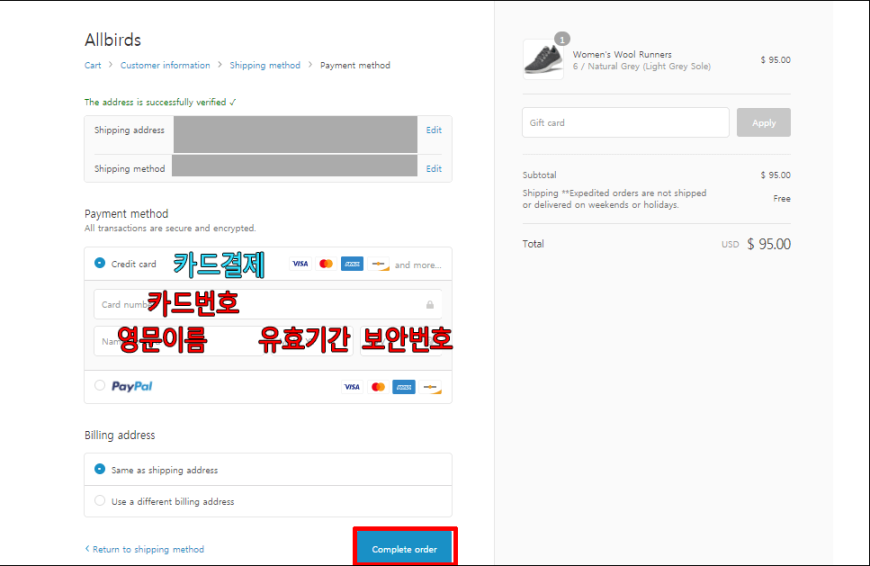Click the 'Women's Wool Runners' product name
Image resolution: width=870 pixels, height=566 pixels.
coord(622,54)
